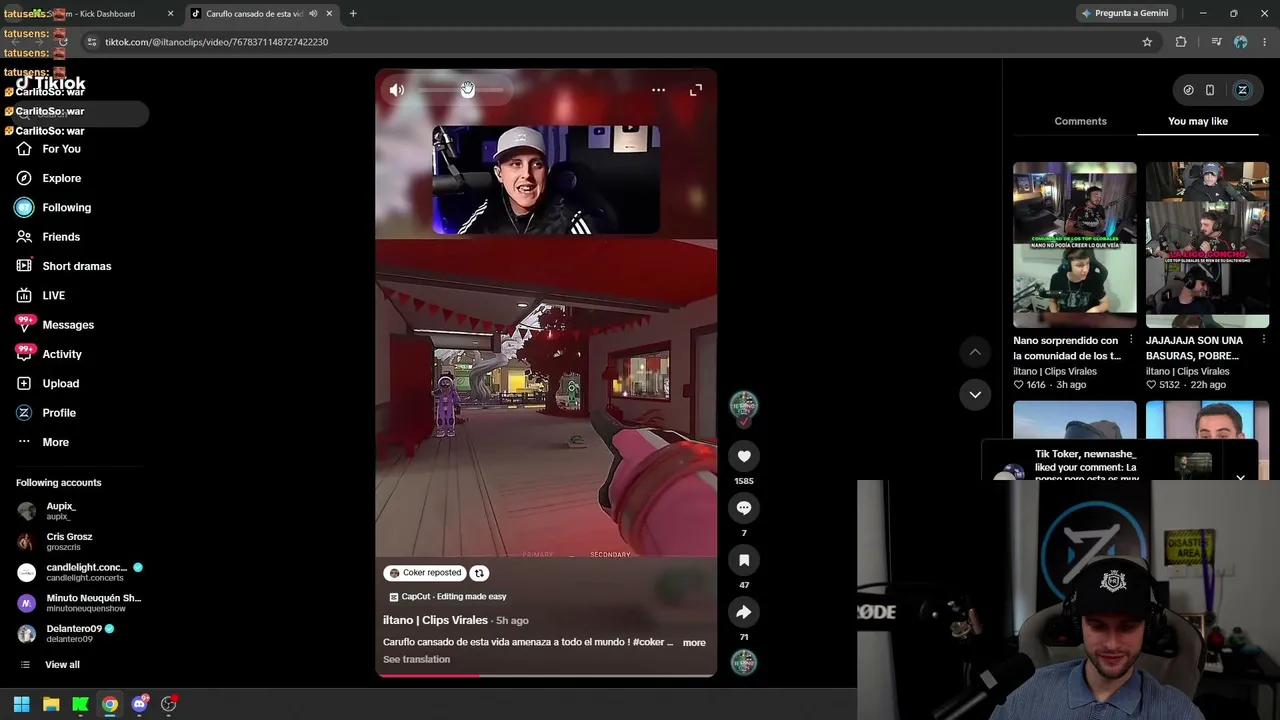Open Chrome media controls icon

pos(1216,42)
